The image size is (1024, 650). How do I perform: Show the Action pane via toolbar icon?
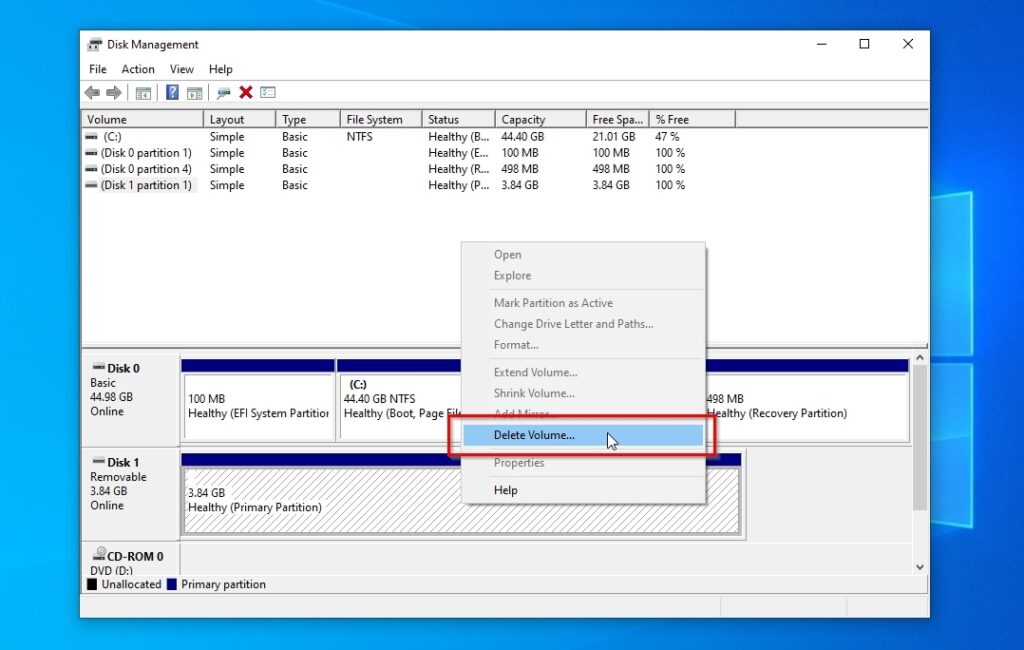(194, 92)
